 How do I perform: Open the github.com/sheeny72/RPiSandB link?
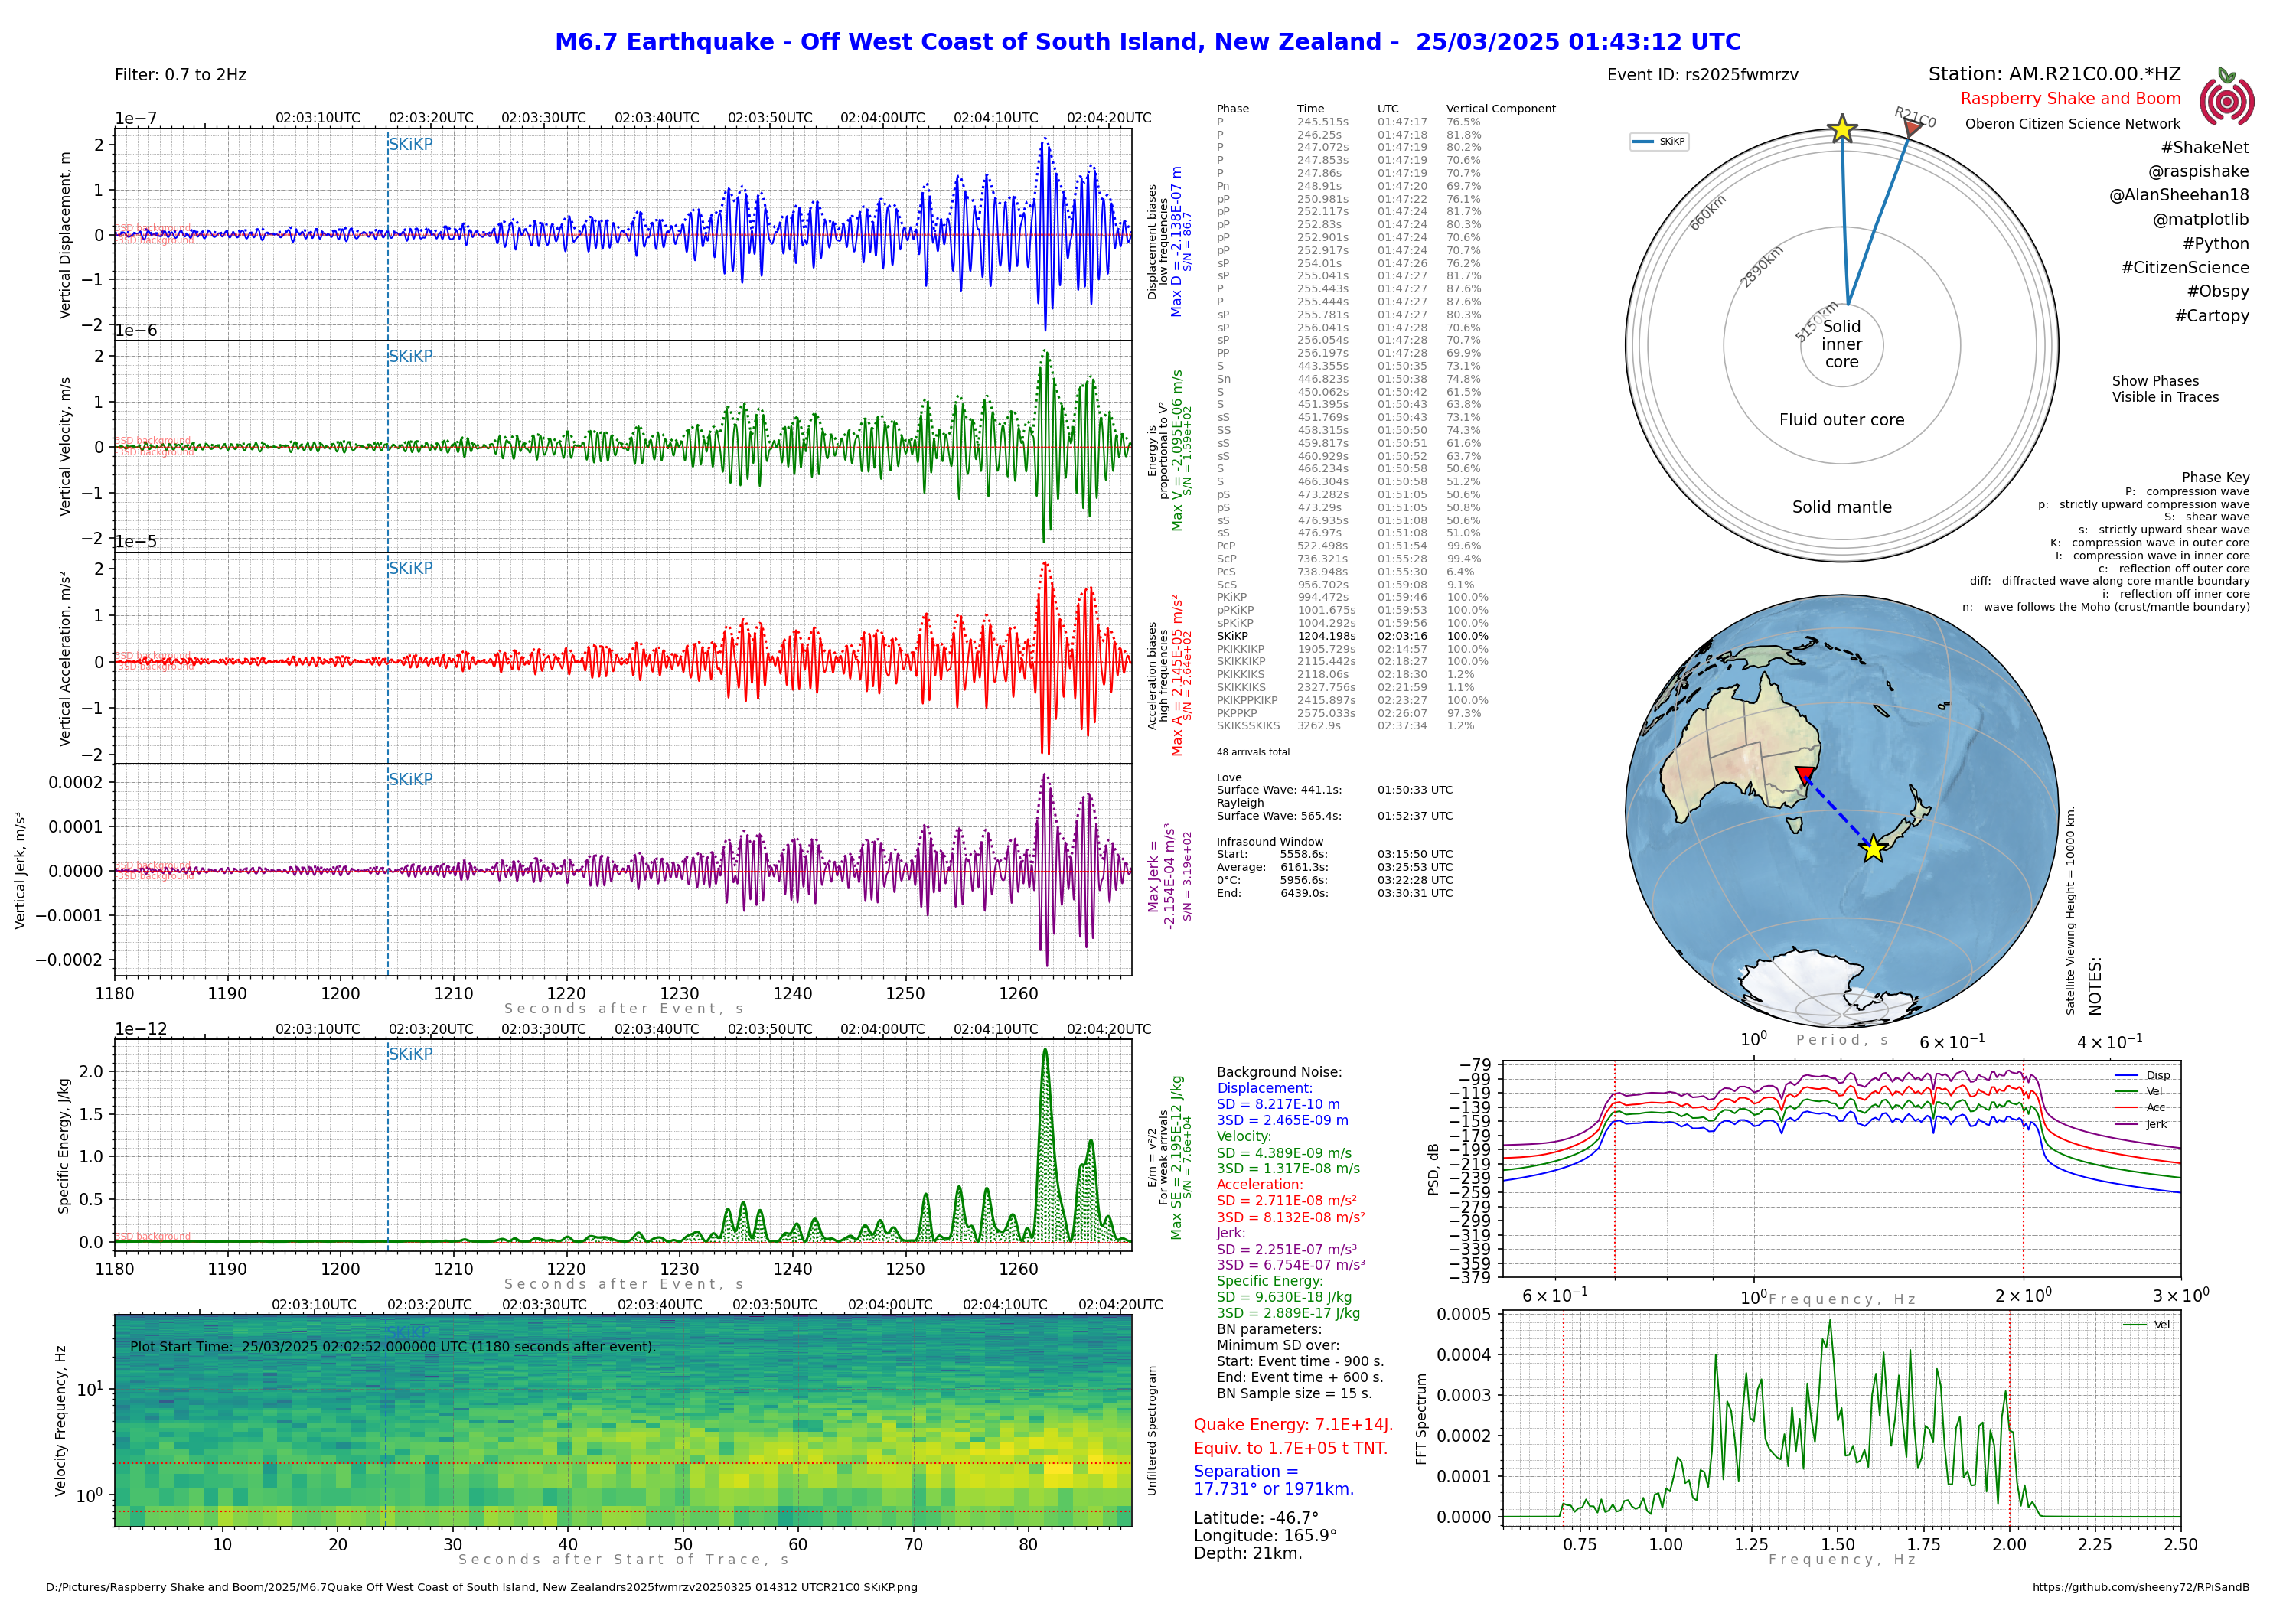tap(2141, 1587)
